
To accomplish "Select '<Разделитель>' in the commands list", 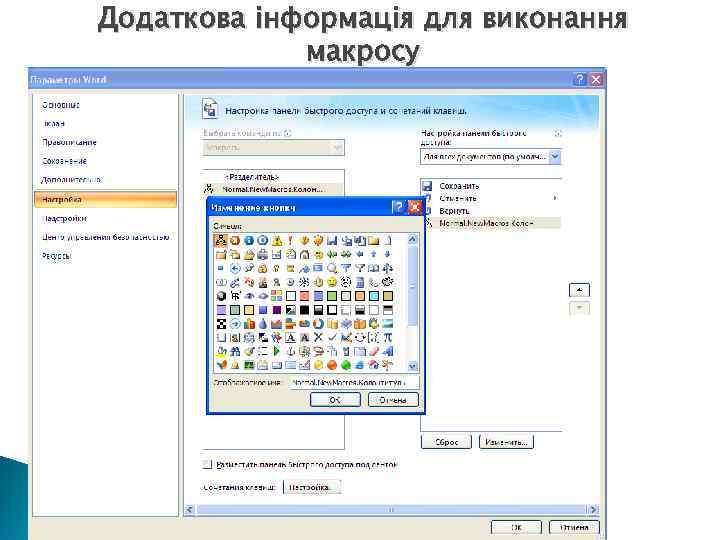I will [273, 177].
